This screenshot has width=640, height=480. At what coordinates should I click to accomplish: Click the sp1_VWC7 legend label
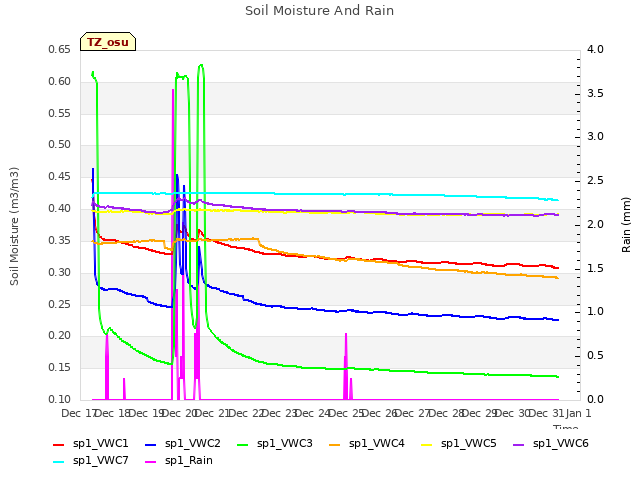coord(101,460)
